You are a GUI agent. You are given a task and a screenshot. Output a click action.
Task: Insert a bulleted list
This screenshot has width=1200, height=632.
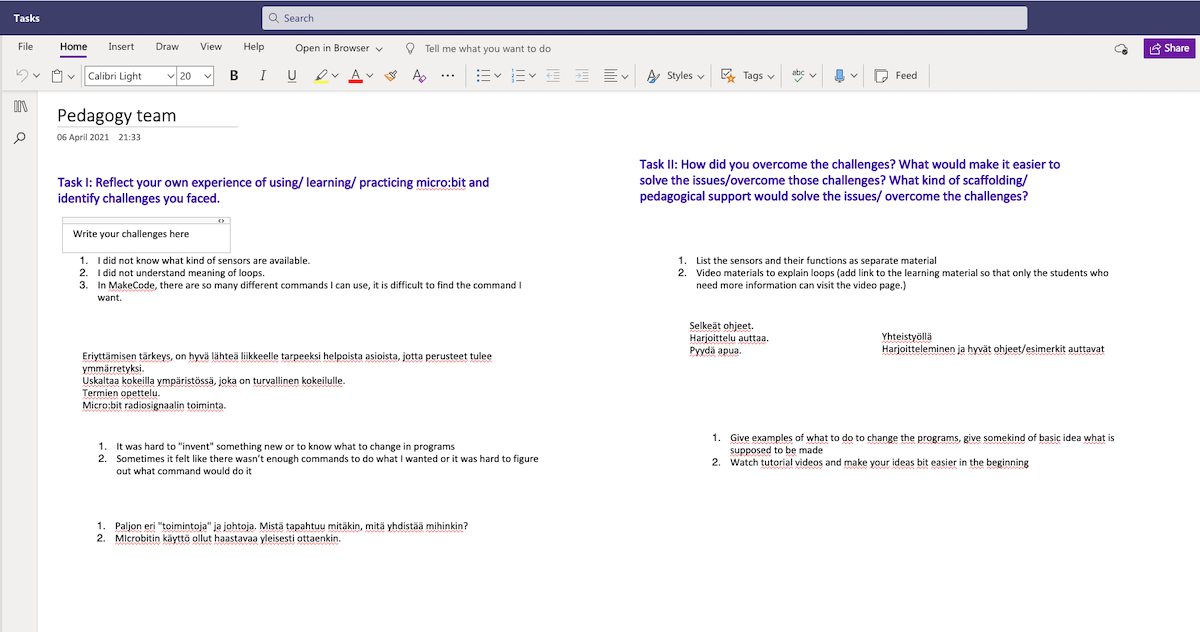(x=483, y=76)
